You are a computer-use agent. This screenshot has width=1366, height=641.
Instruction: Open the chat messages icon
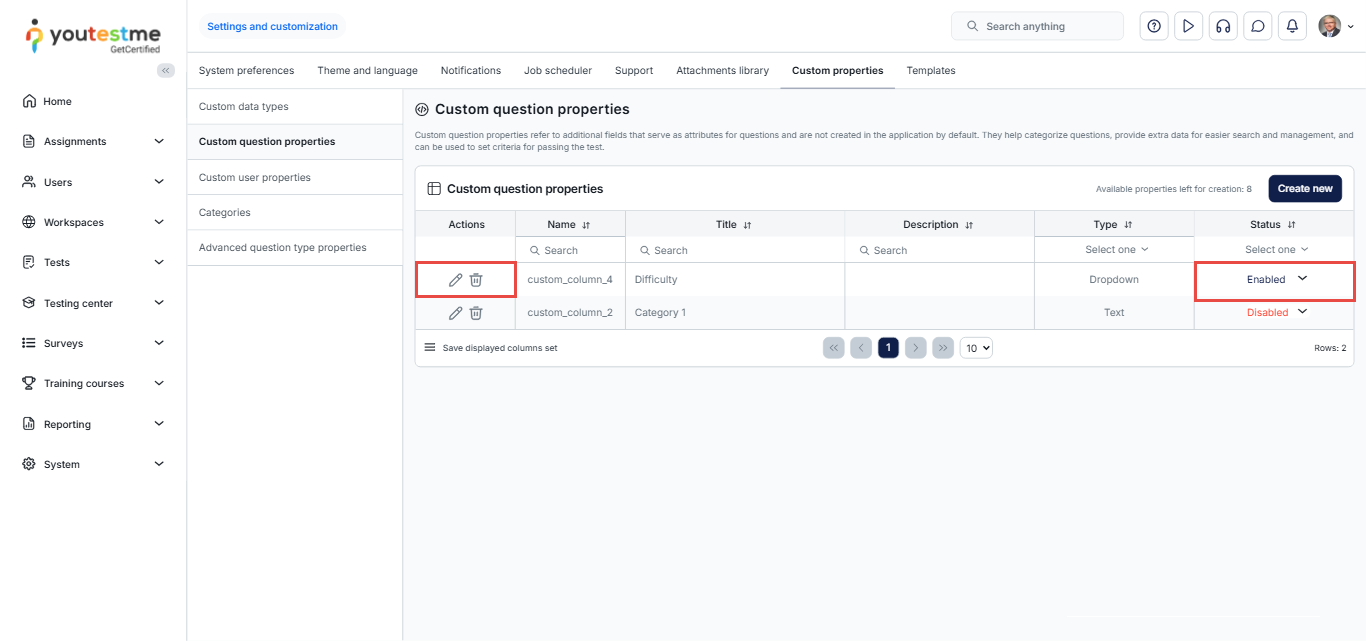(x=1258, y=26)
